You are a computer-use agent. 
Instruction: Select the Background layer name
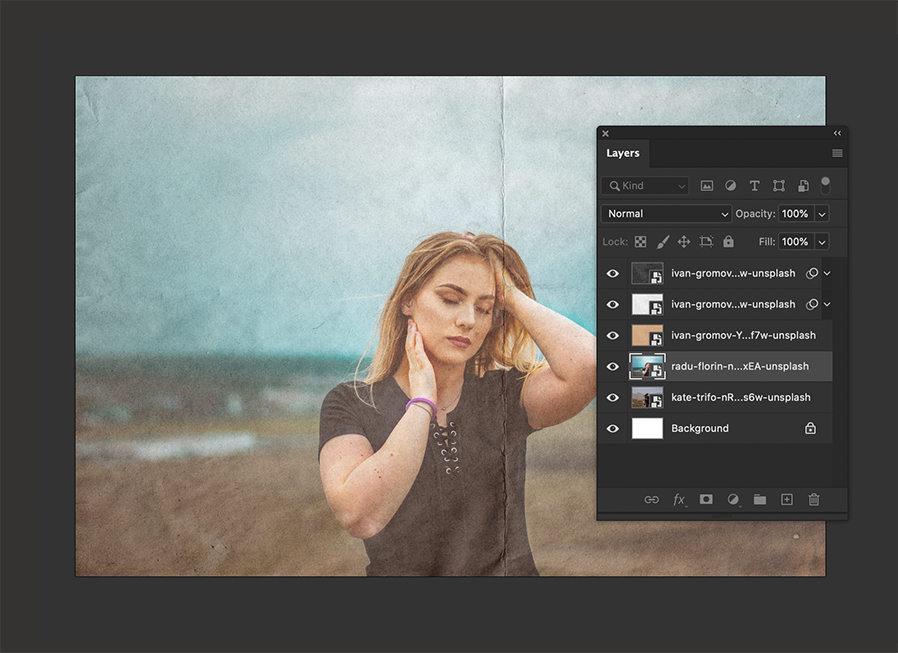coord(700,428)
